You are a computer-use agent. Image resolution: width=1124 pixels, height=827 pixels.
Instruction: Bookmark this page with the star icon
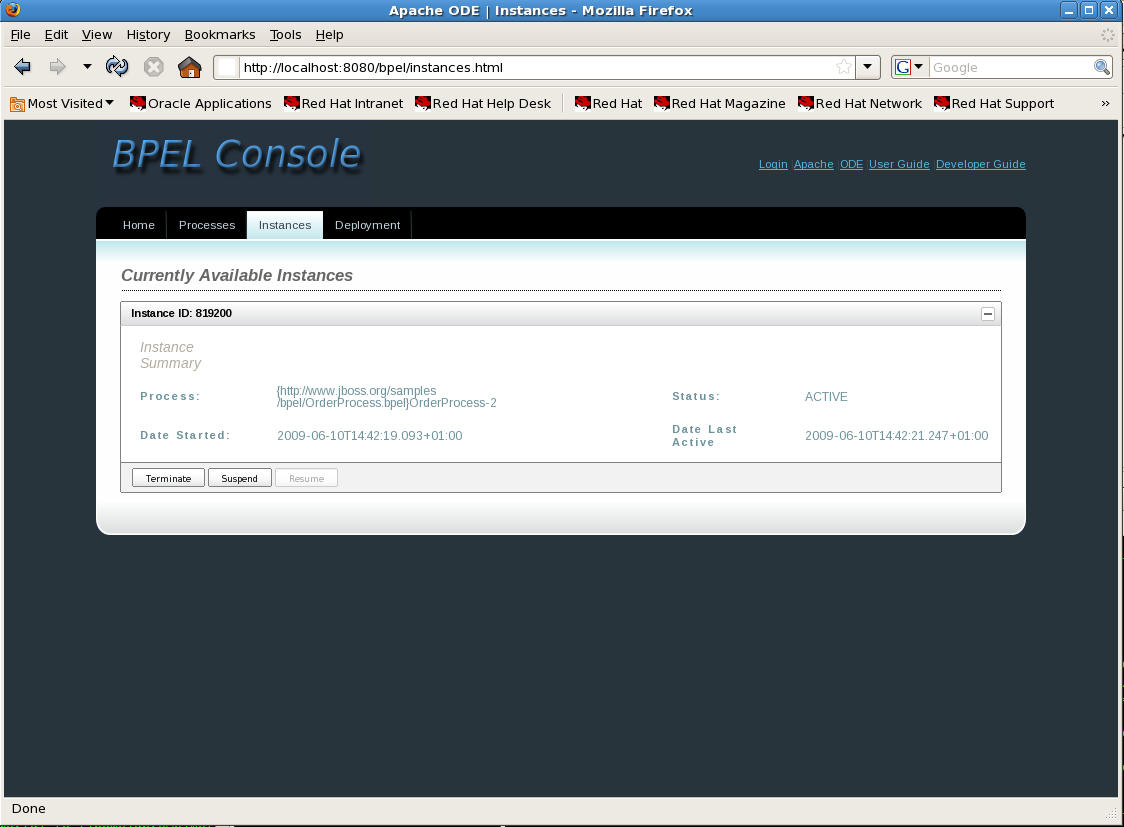[x=844, y=67]
